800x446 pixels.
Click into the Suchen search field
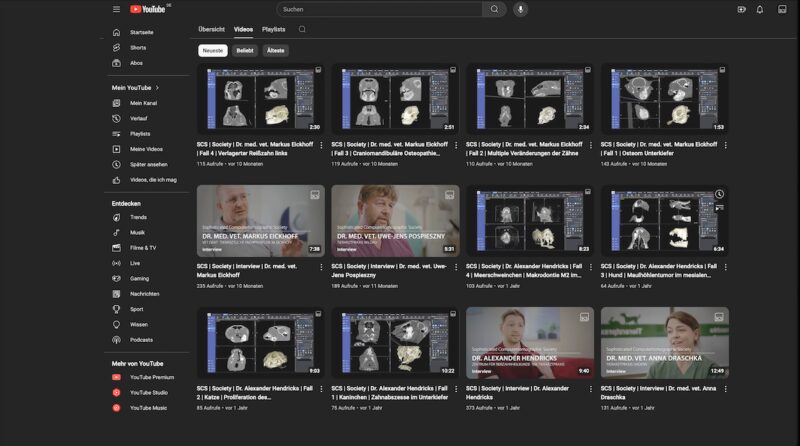coord(380,9)
